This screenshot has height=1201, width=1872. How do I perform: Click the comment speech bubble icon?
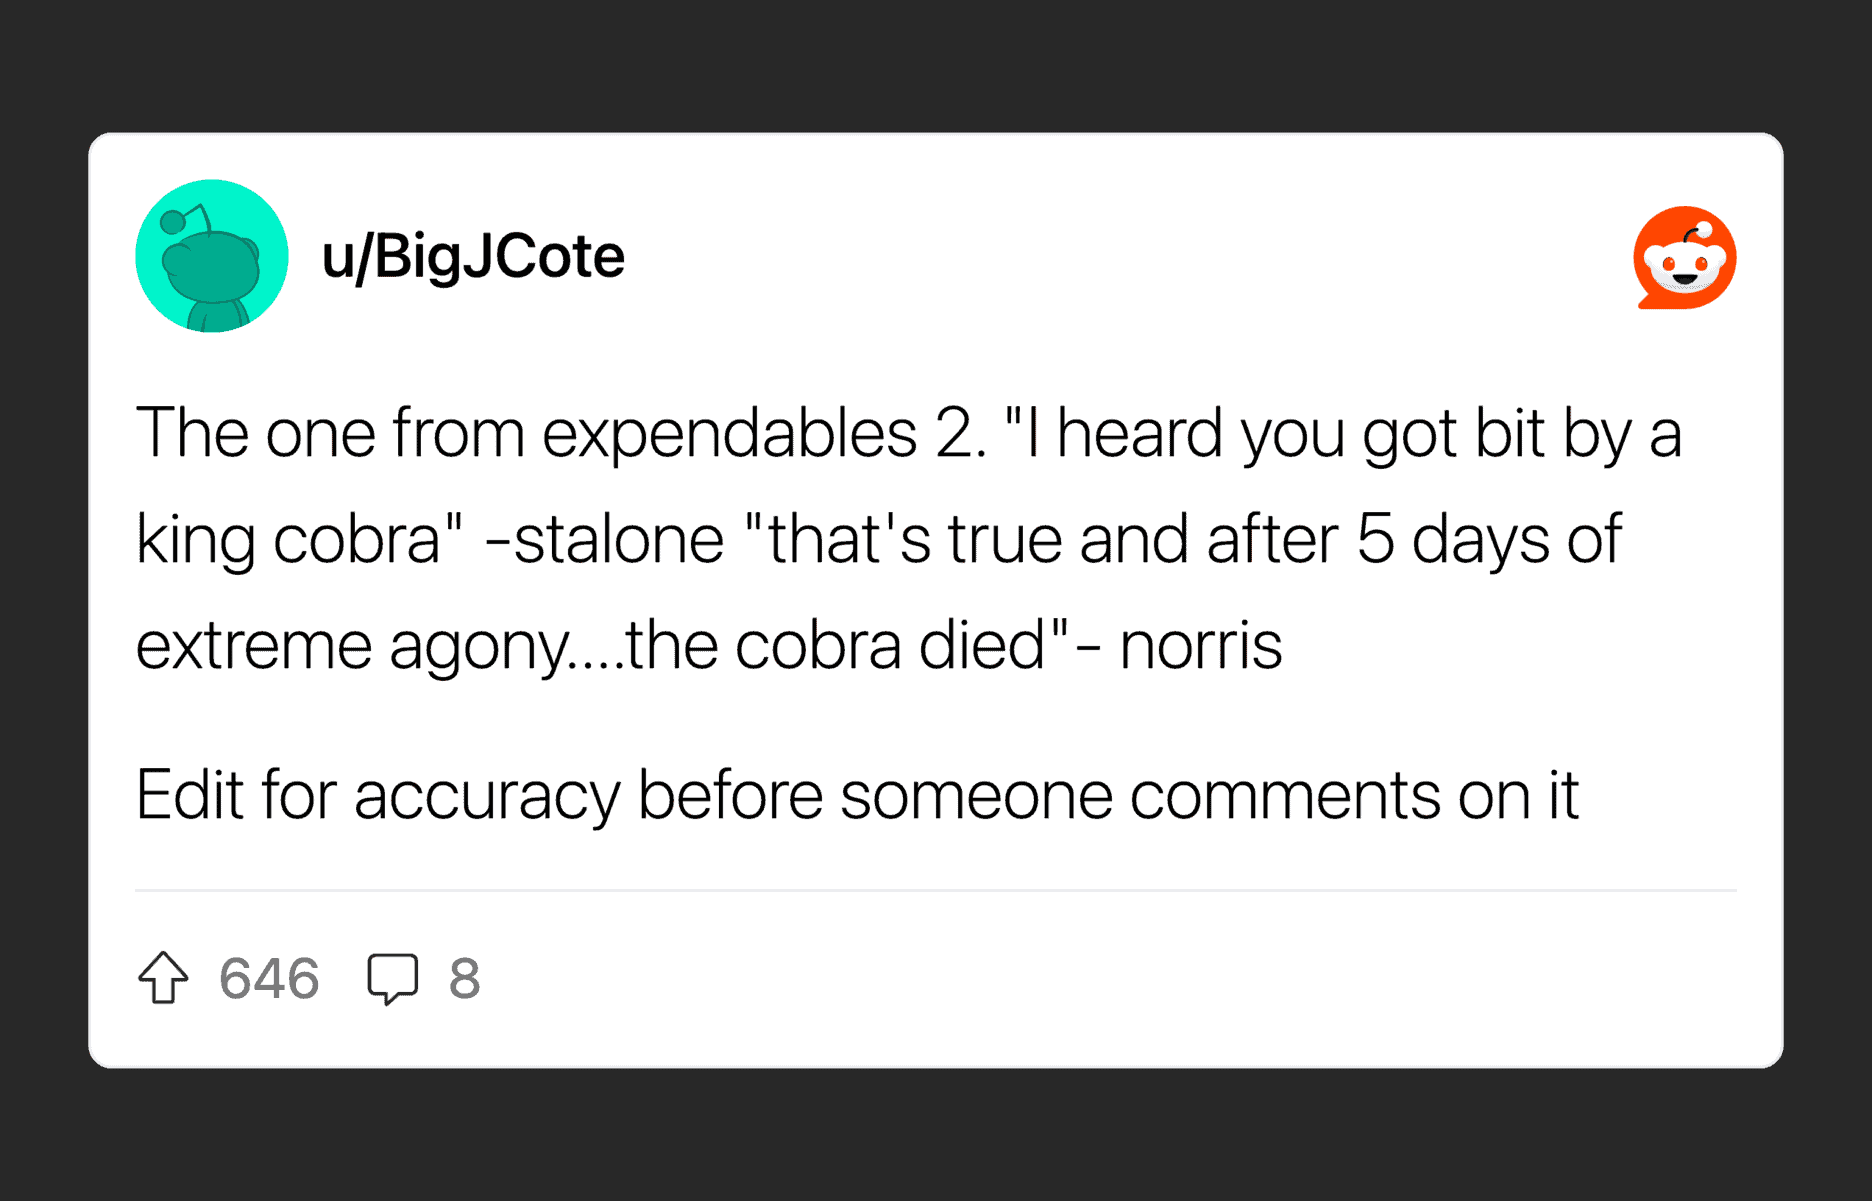click(392, 978)
